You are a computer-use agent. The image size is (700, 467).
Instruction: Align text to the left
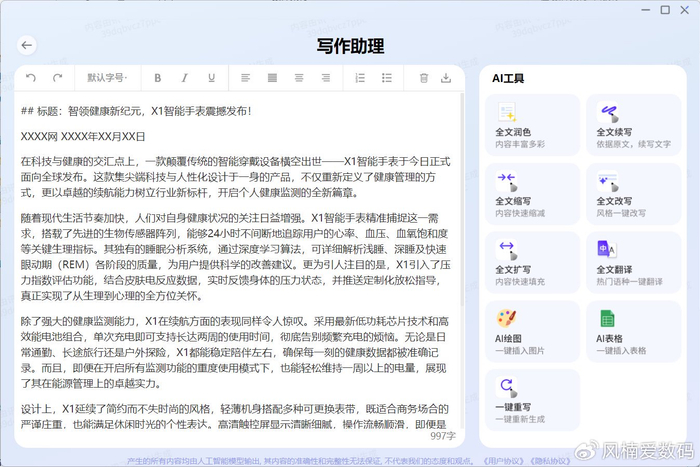(246, 78)
